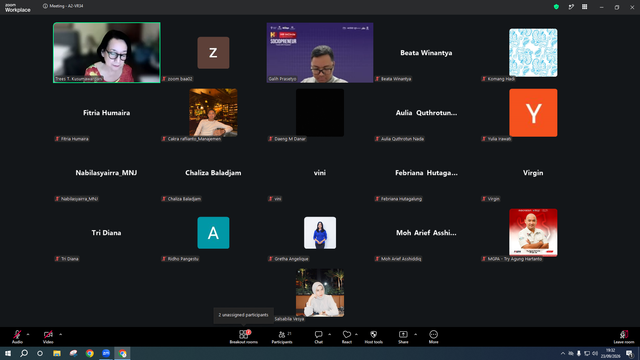
Task: Select Trees T. Kusumawardani video tile
Action: pyautogui.click(x=107, y=53)
